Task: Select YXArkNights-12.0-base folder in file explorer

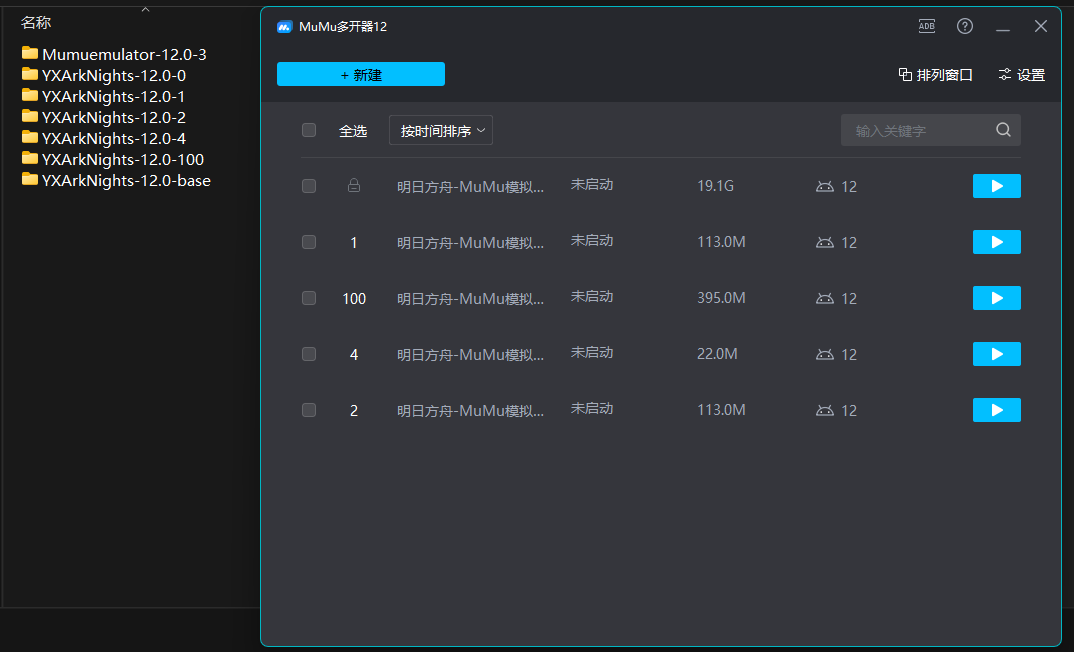Action: coord(116,180)
